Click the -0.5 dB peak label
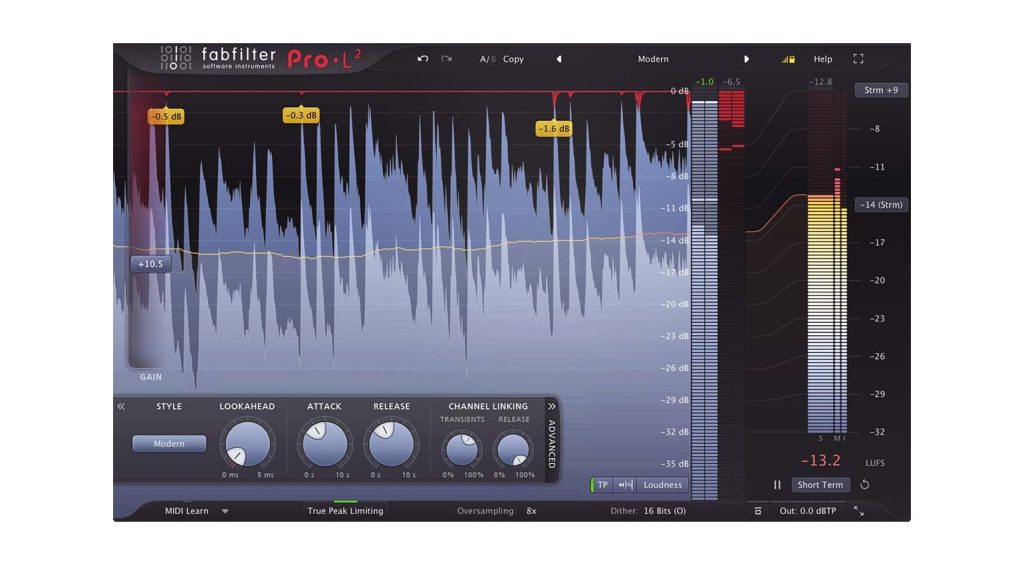This screenshot has width=1024, height=565. 167,116
